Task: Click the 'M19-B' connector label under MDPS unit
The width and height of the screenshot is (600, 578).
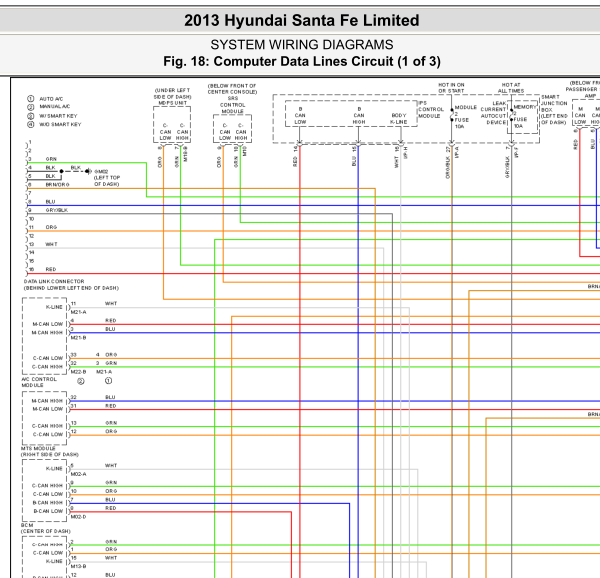Action: tap(185, 154)
